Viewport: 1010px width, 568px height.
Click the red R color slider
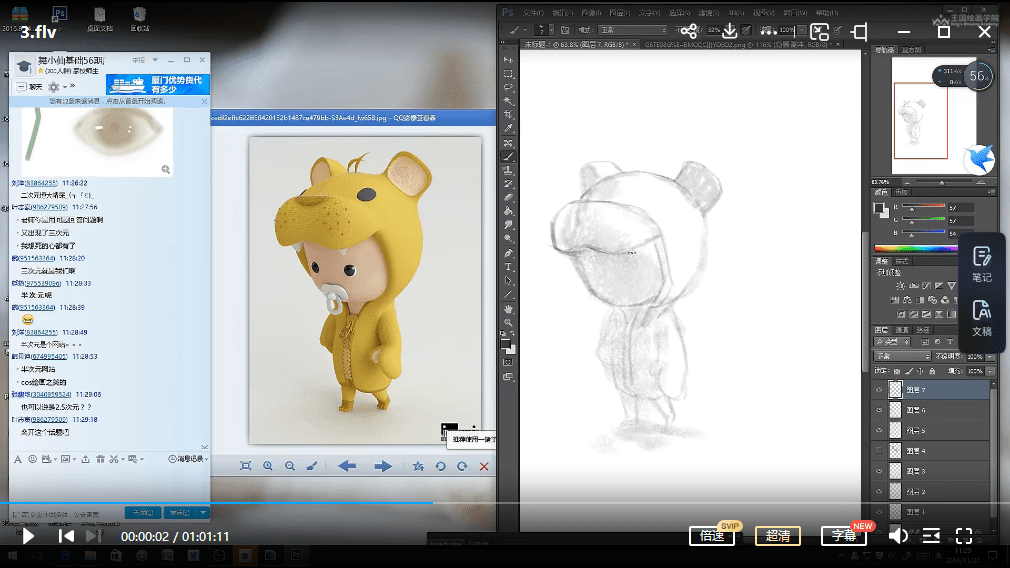[924, 207]
